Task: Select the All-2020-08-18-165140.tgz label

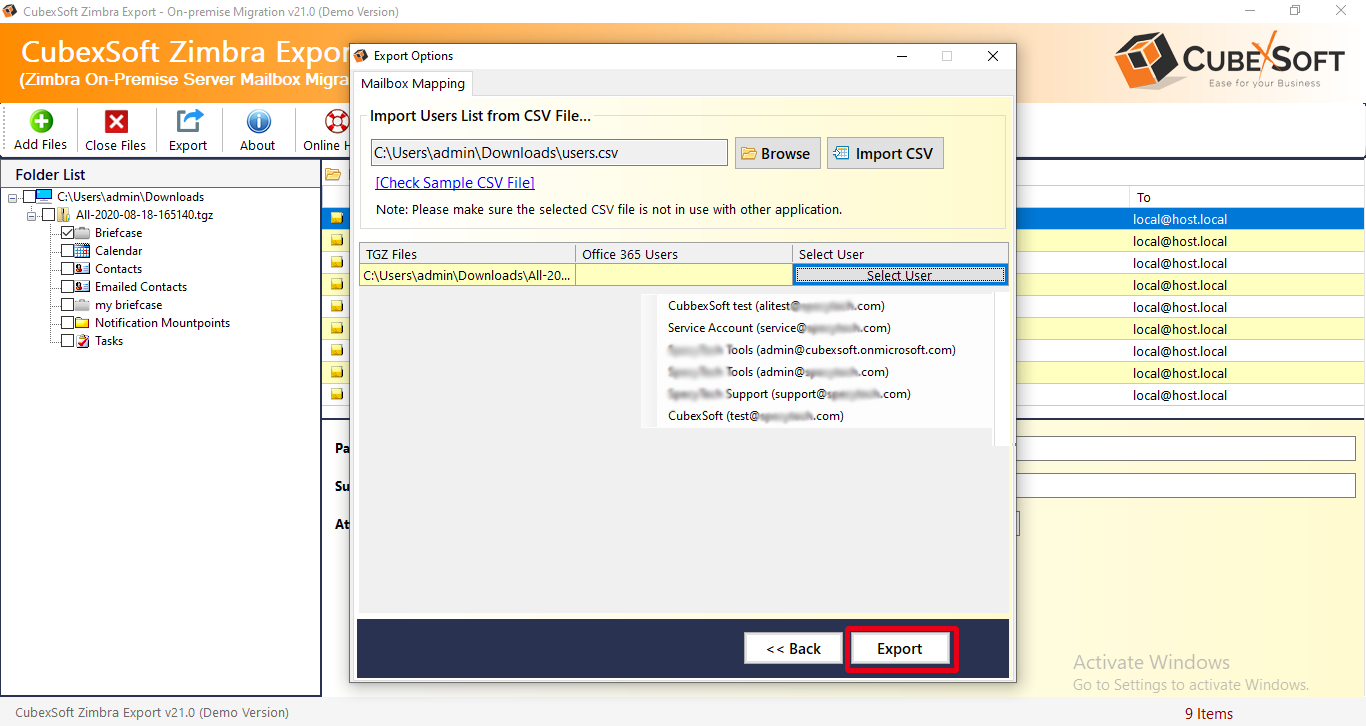Action: pos(145,215)
